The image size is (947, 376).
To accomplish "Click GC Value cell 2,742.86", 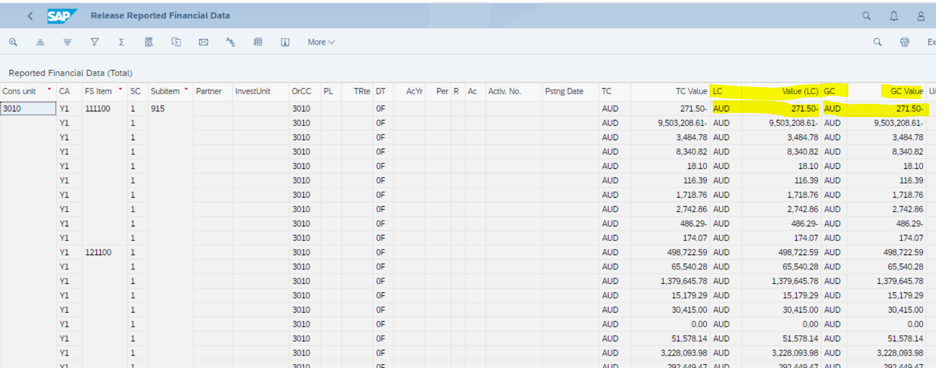I will (x=886, y=209).
